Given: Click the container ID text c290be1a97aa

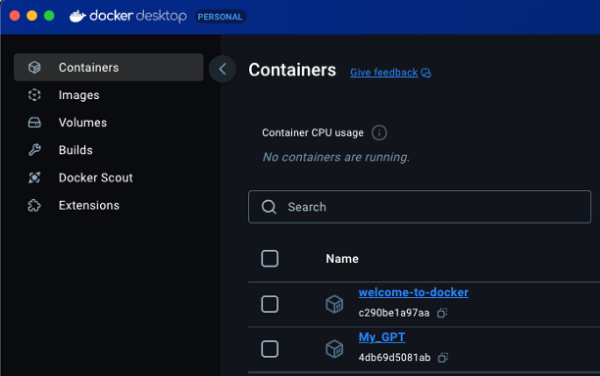Looking at the screenshot, I should (x=394, y=313).
